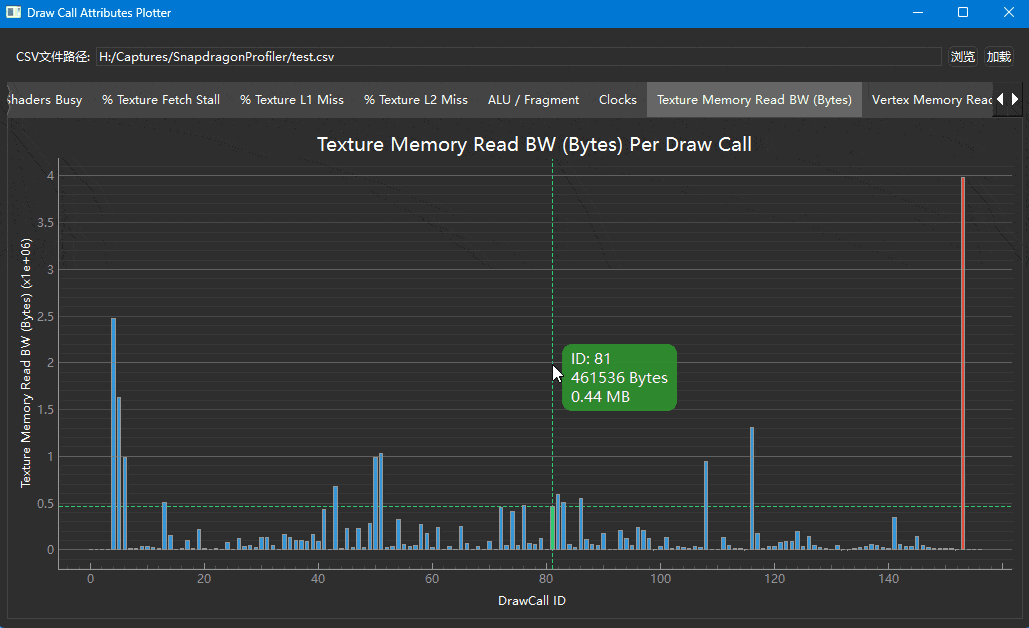Click the Draw Call Attributes Plotter app icon
Viewport: 1029px width, 628px height.
(13, 12)
